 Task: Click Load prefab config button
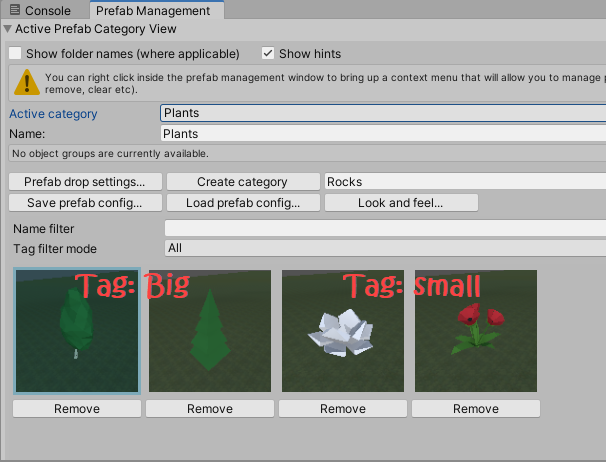pos(243,203)
